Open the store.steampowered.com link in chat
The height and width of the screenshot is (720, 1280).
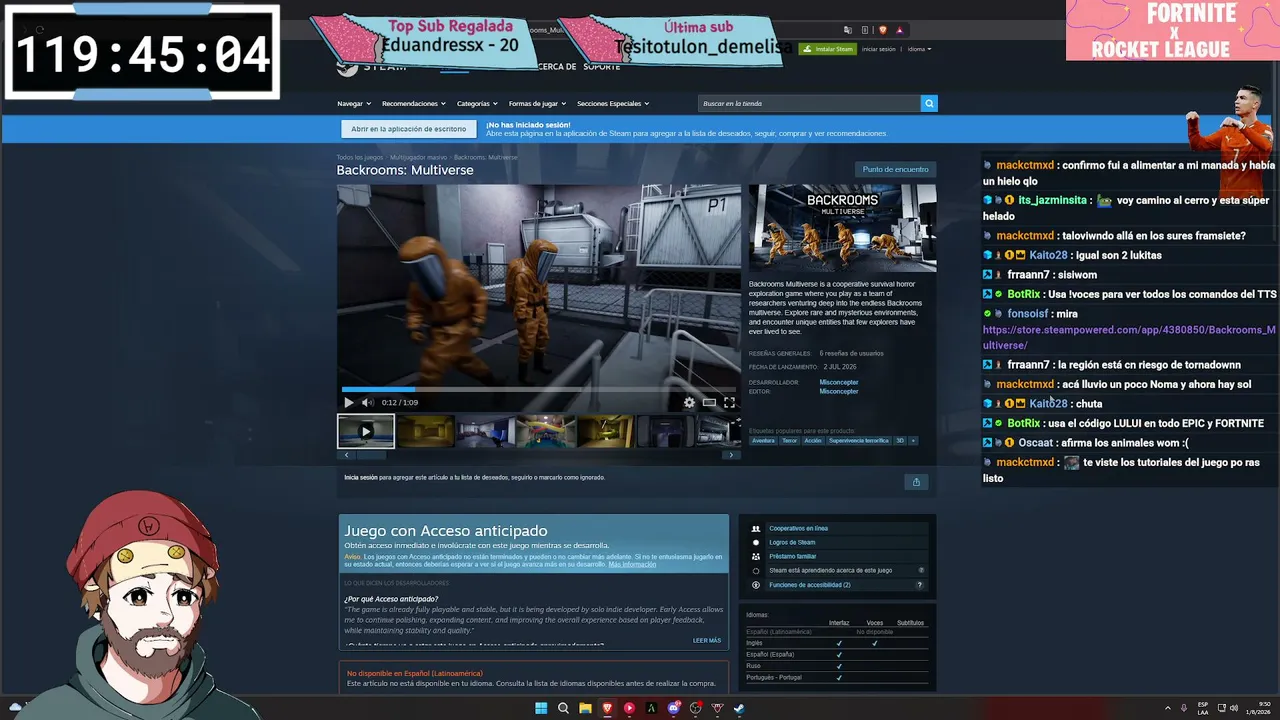(x=1129, y=337)
